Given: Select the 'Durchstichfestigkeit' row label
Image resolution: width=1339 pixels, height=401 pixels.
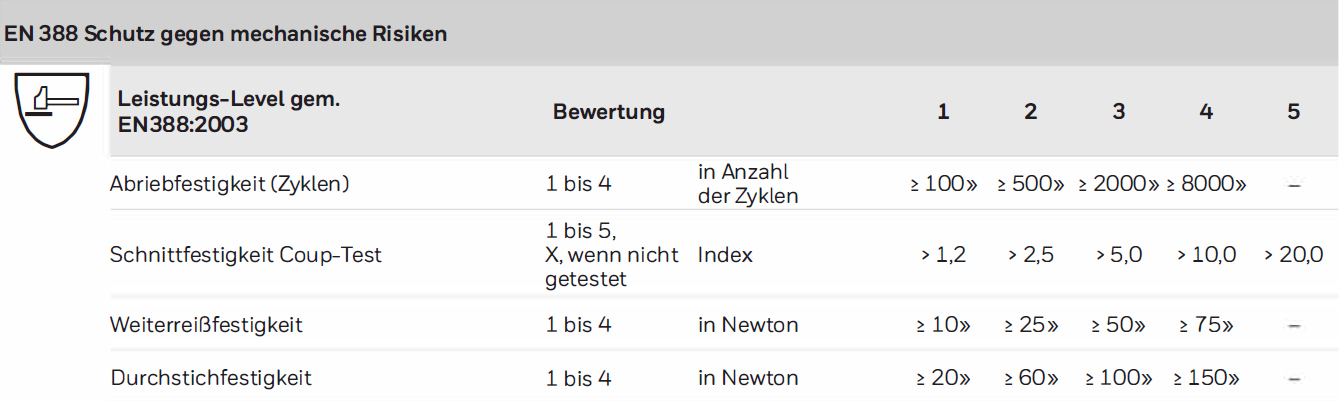Looking at the screenshot, I should coord(211,378).
